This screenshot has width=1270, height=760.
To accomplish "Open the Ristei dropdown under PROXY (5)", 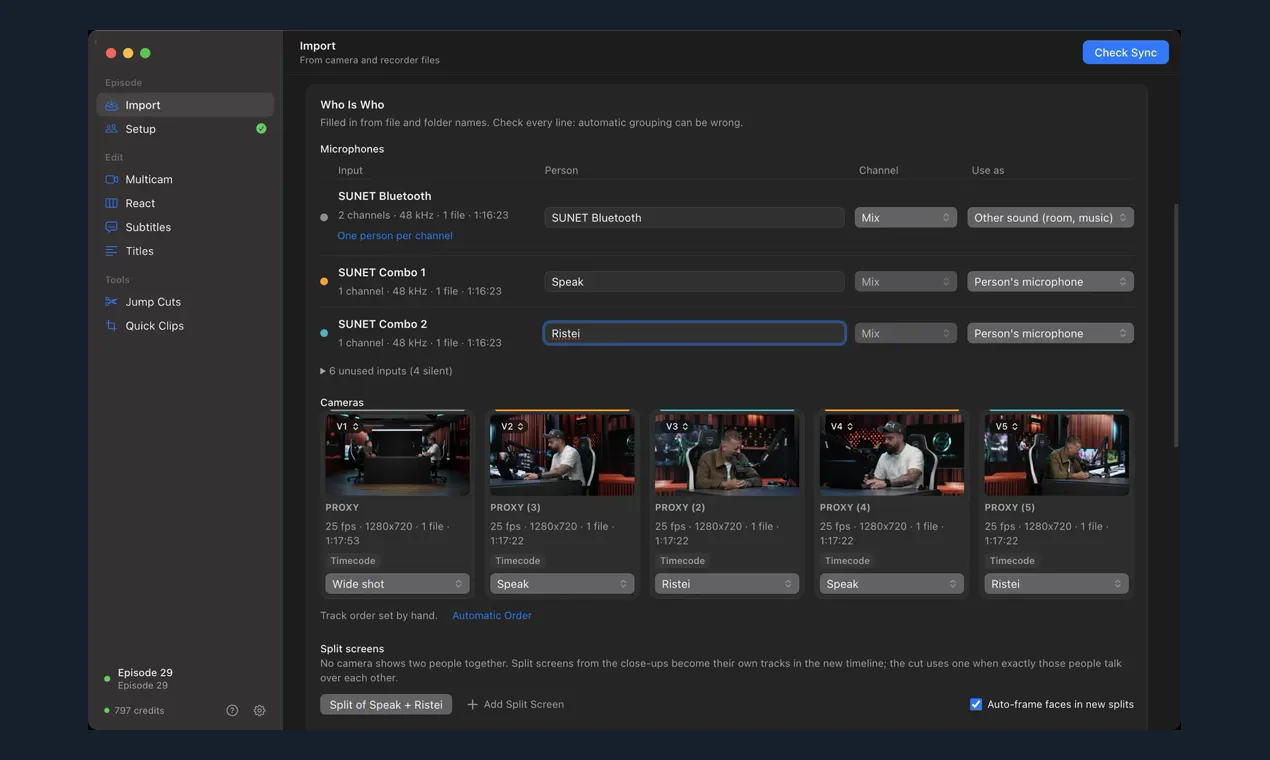I will (1057, 584).
